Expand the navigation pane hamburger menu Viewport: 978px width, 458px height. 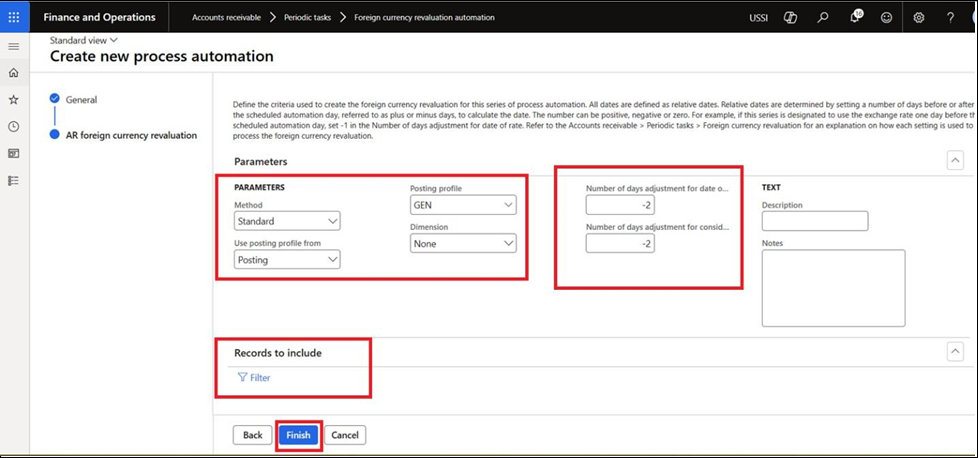coord(13,46)
